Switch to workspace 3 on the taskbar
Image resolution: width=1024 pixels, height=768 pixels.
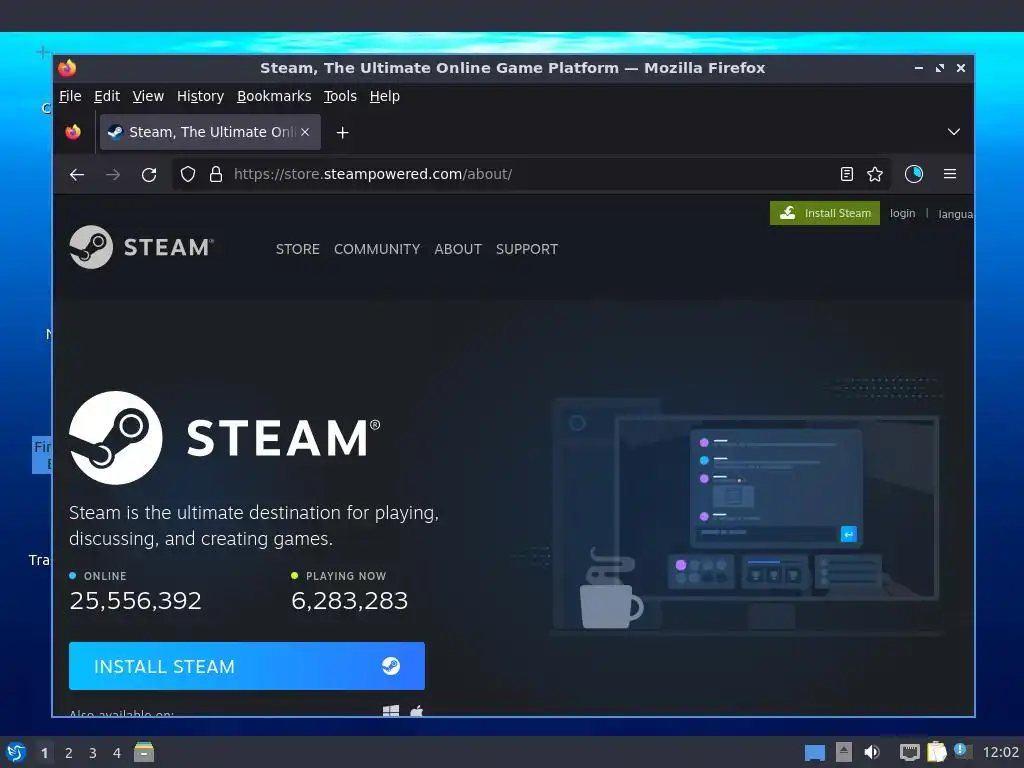(93, 753)
